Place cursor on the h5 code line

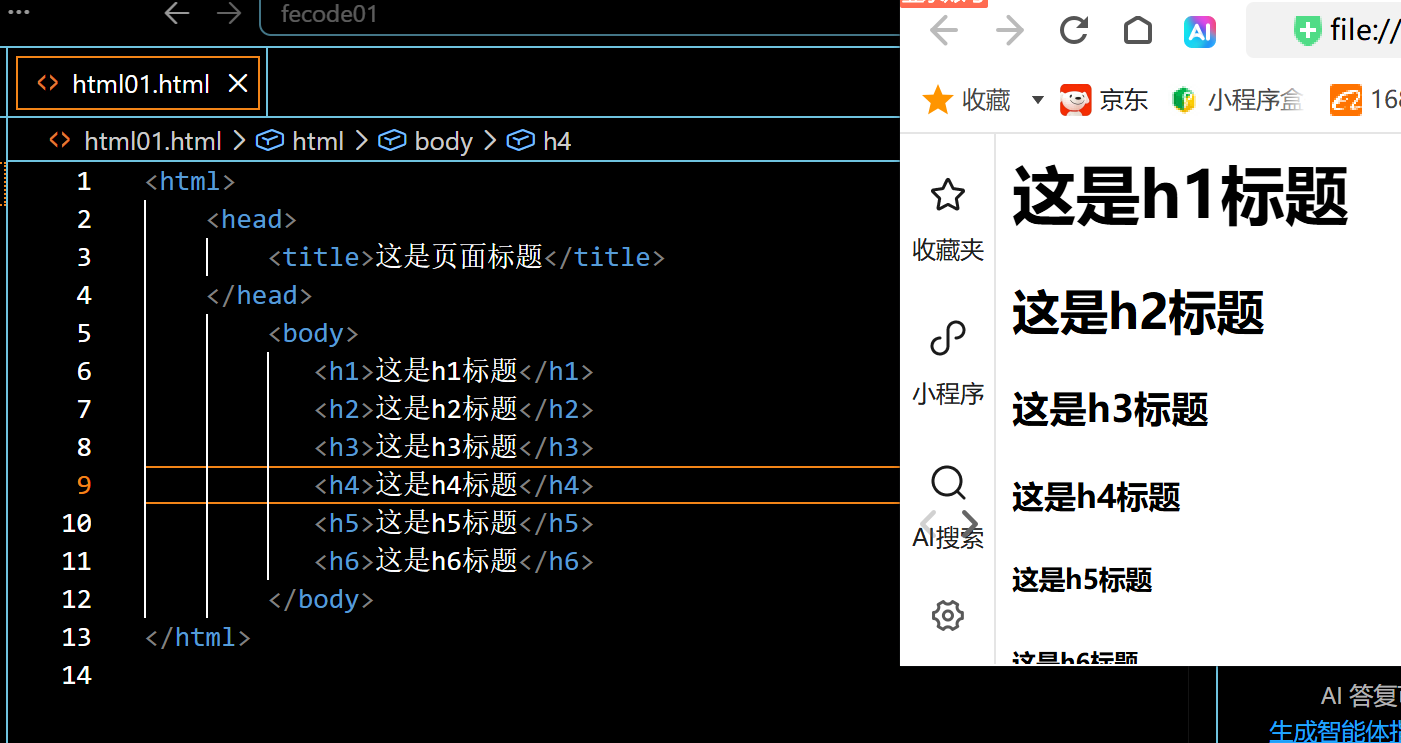[454, 523]
